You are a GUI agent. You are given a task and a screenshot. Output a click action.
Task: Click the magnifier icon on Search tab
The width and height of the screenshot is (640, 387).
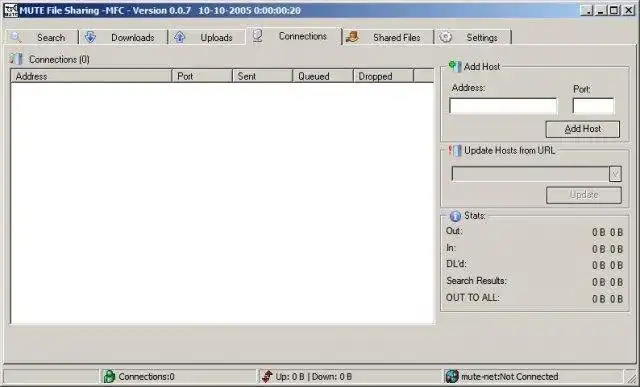pos(15,38)
